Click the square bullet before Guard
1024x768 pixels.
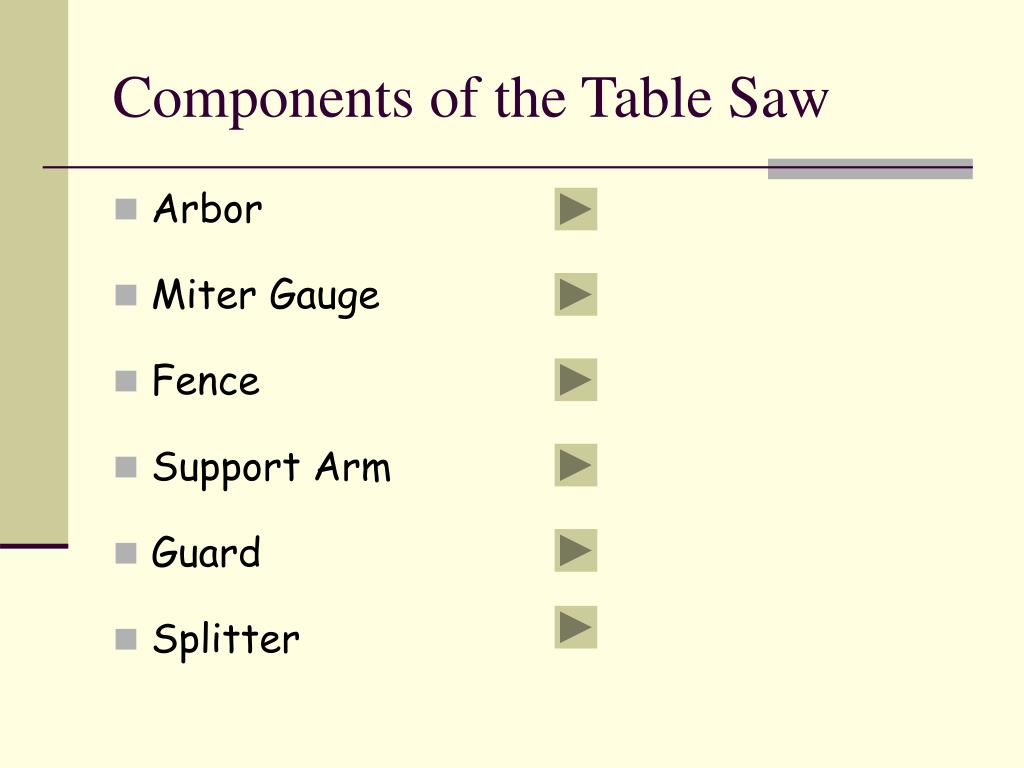point(125,553)
